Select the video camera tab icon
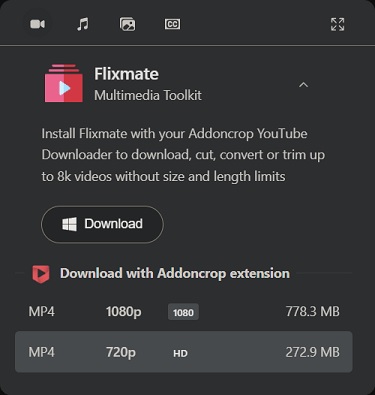This screenshot has width=375, height=395. coord(37,24)
